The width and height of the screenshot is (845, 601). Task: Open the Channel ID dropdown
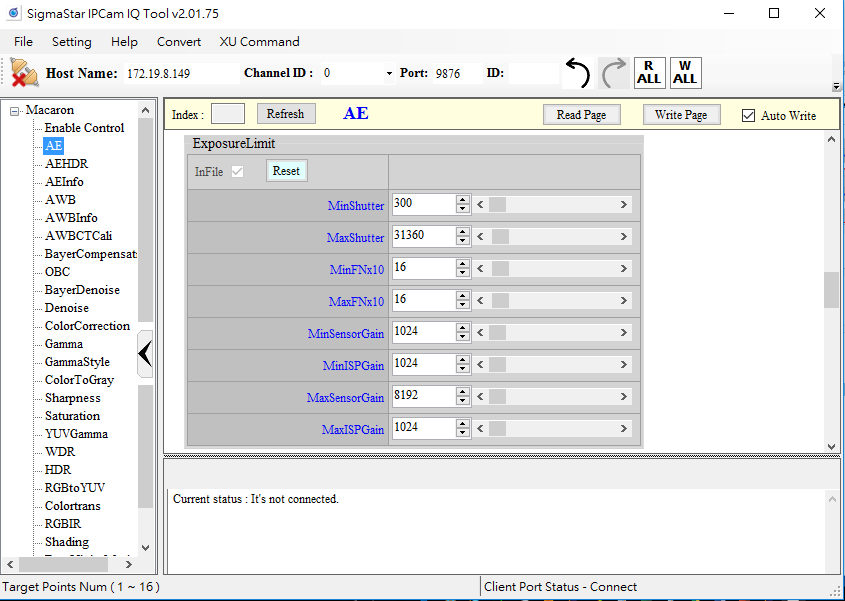389,74
